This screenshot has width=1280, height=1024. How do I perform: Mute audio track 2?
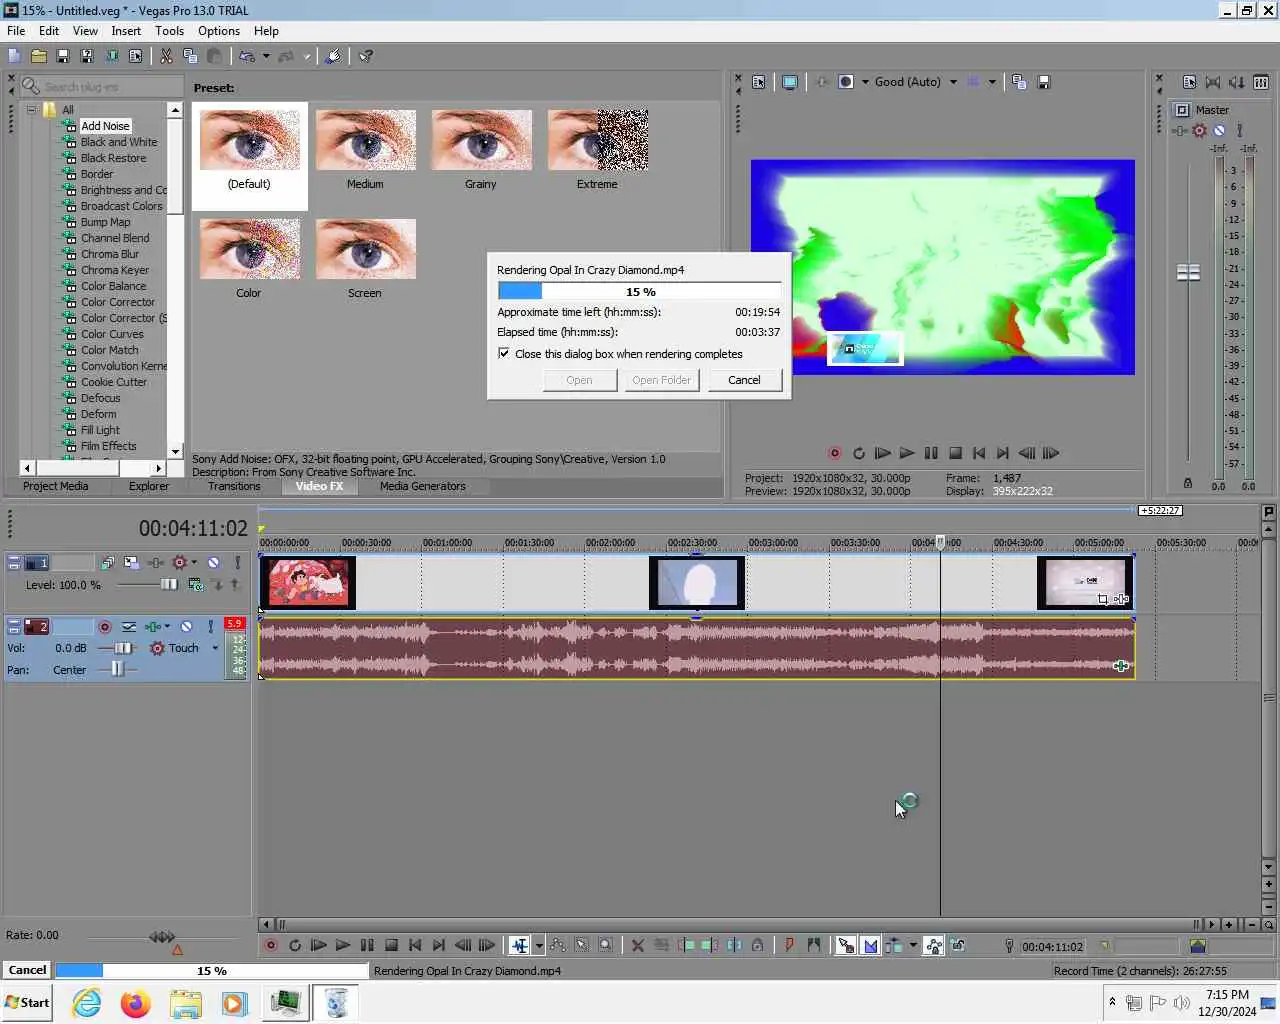186,627
